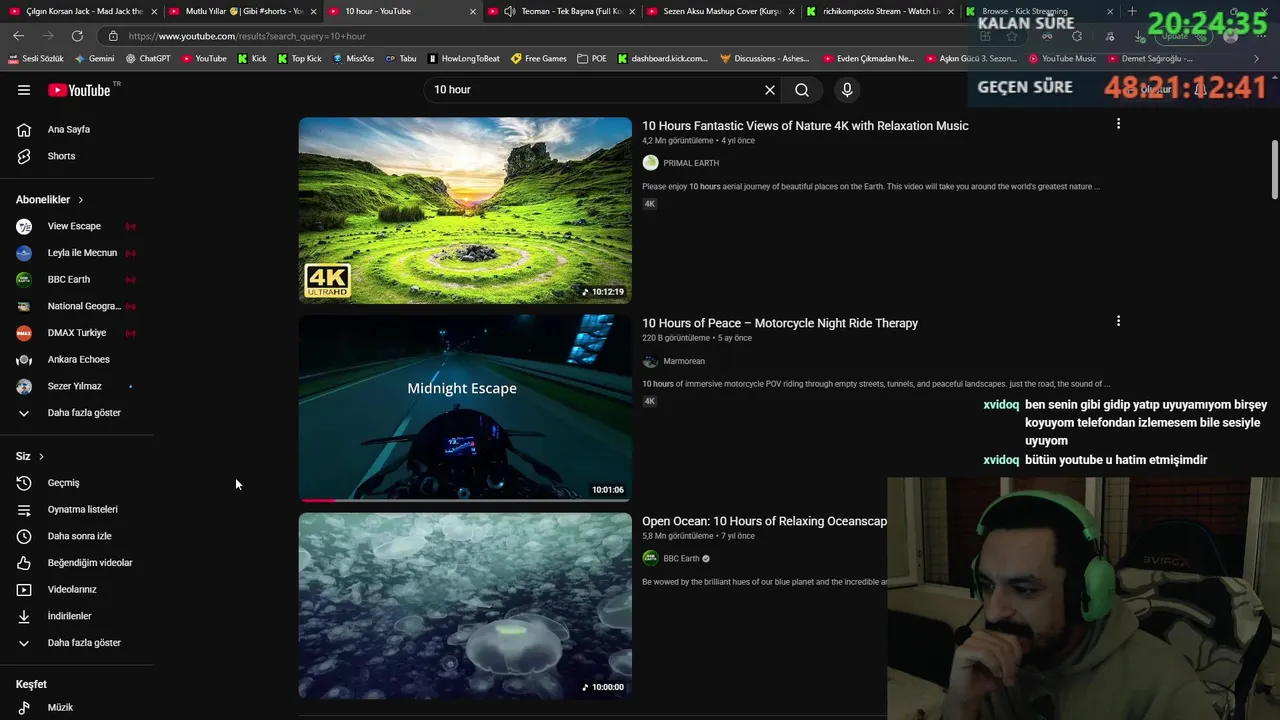
Task: Open 'Evden Çıkmadan Ne...' bookmark
Action: coord(868,59)
